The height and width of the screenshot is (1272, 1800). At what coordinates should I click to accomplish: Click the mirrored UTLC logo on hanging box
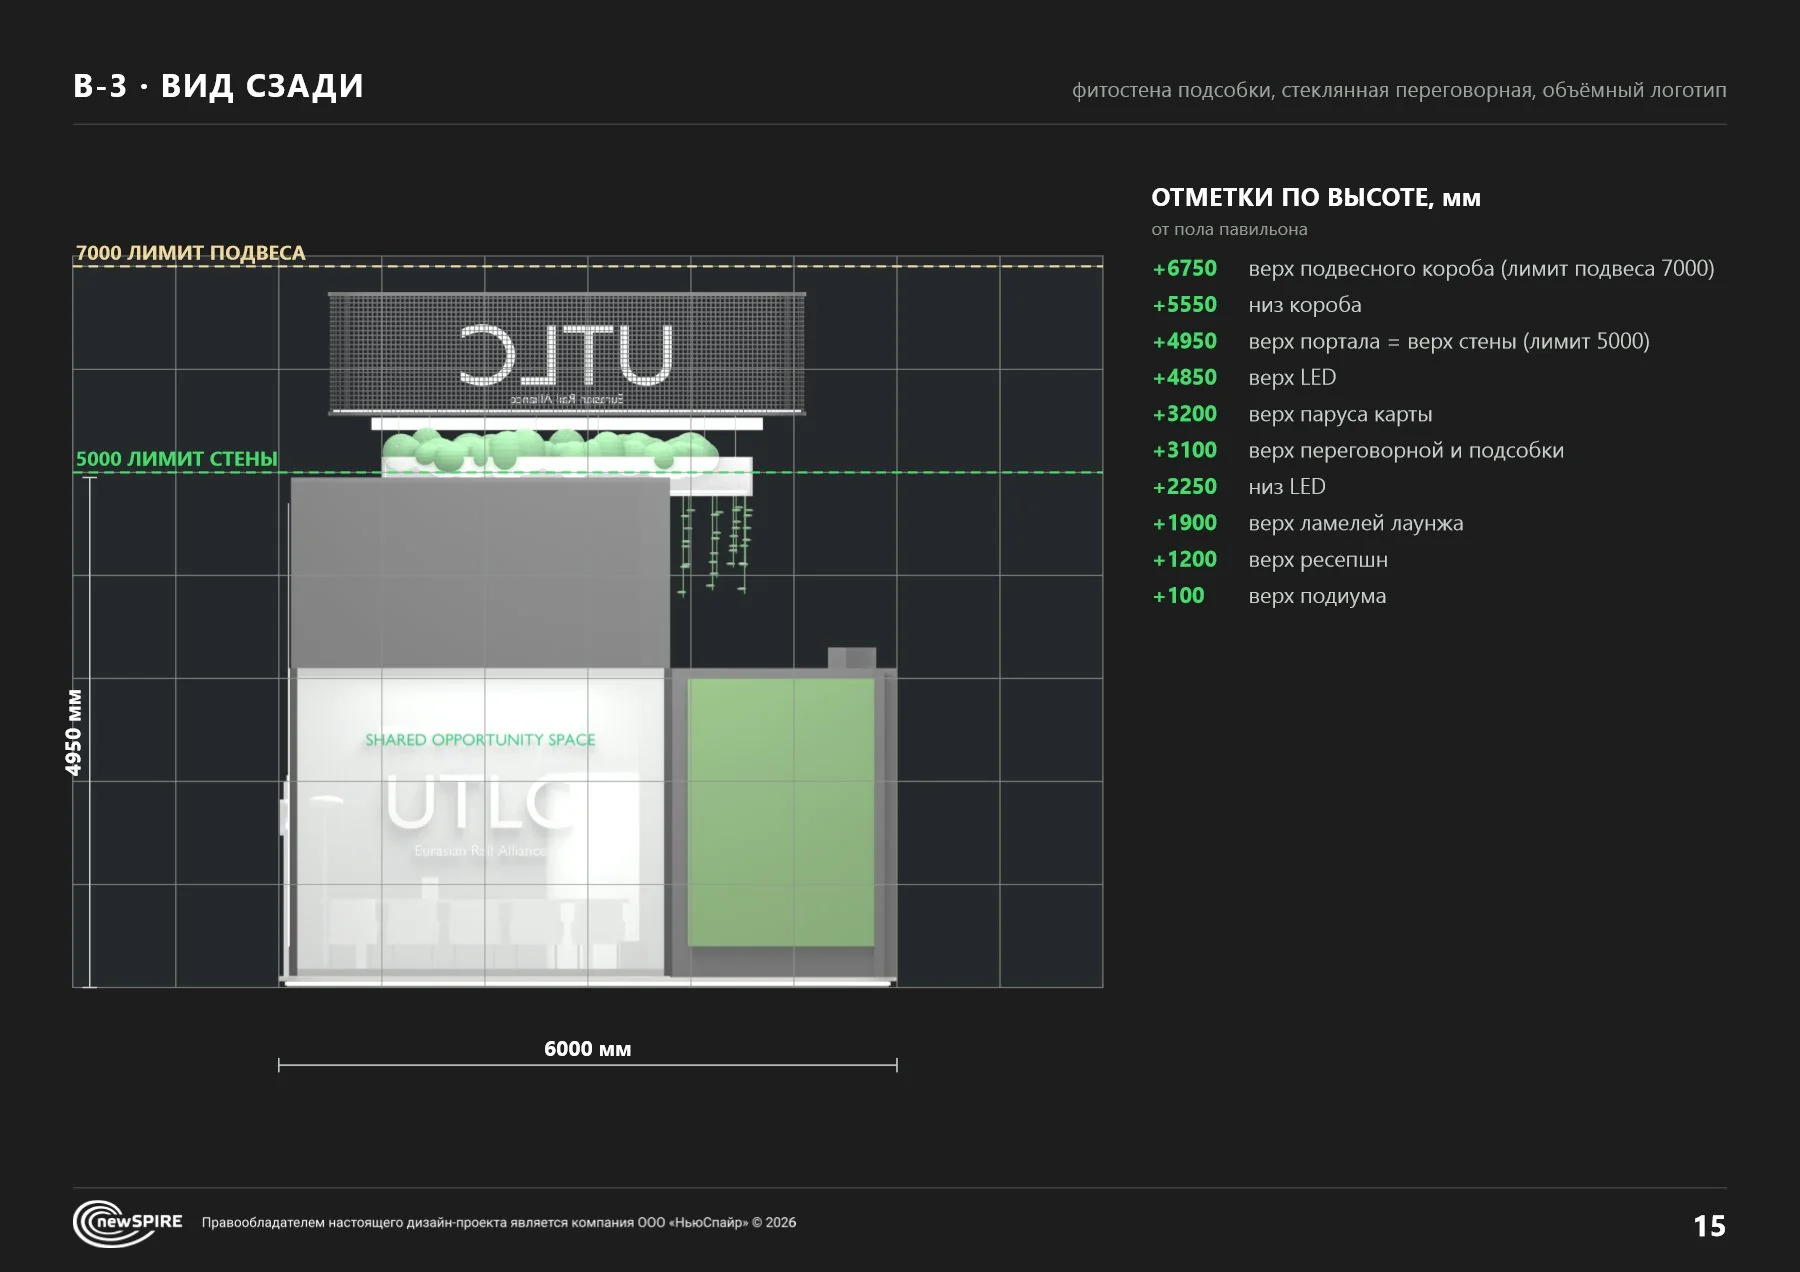coord(566,354)
